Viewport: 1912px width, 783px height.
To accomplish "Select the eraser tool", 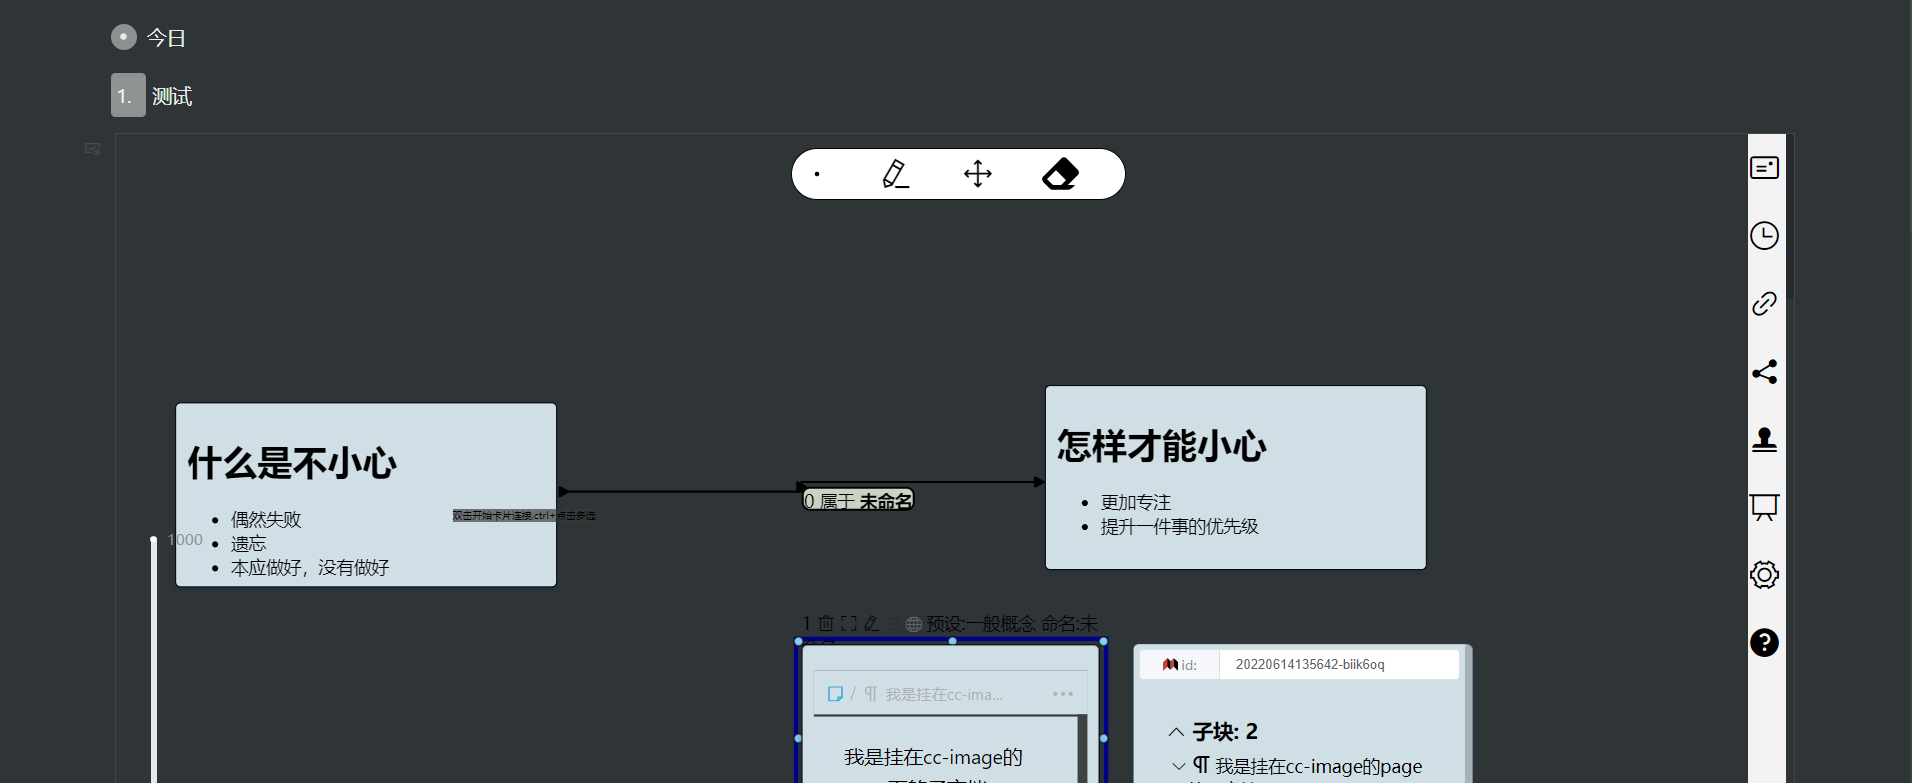I will point(1061,174).
